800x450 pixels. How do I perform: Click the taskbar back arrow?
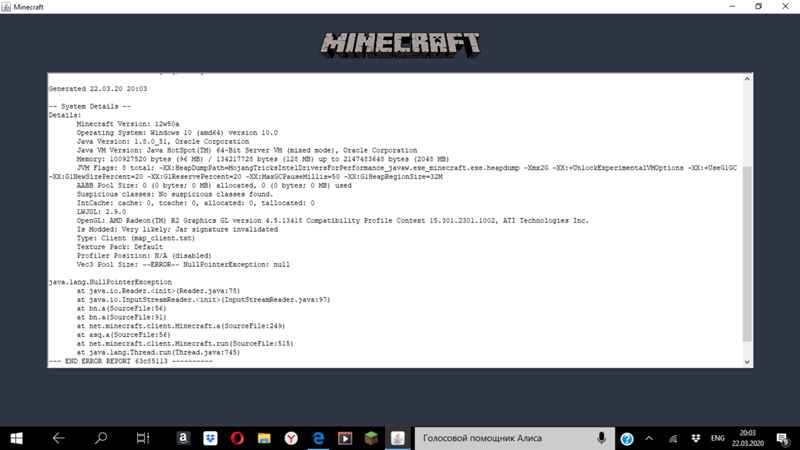[59, 438]
